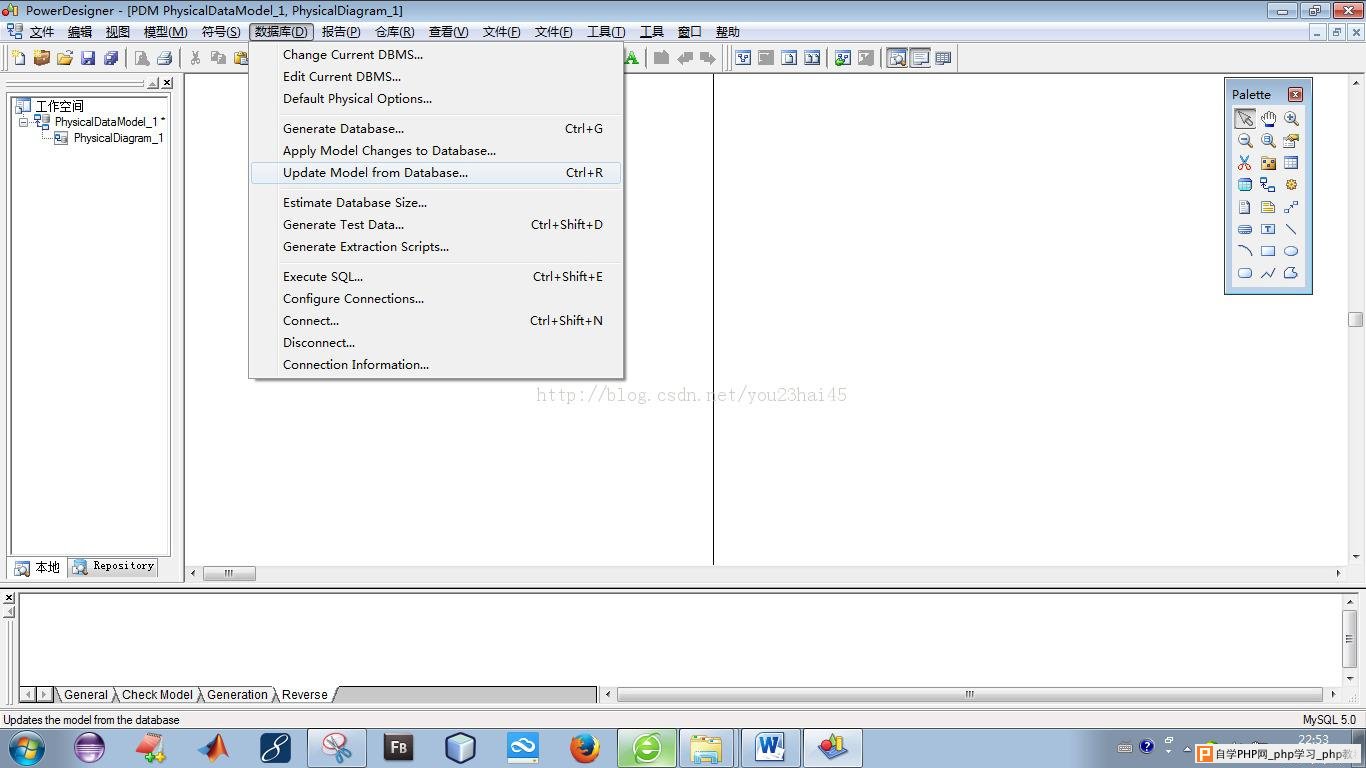Image resolution: width=1366 pixels, height=768 pixels.
Task: Click the Print Preview toolbar icon
Action: point(142,58)
